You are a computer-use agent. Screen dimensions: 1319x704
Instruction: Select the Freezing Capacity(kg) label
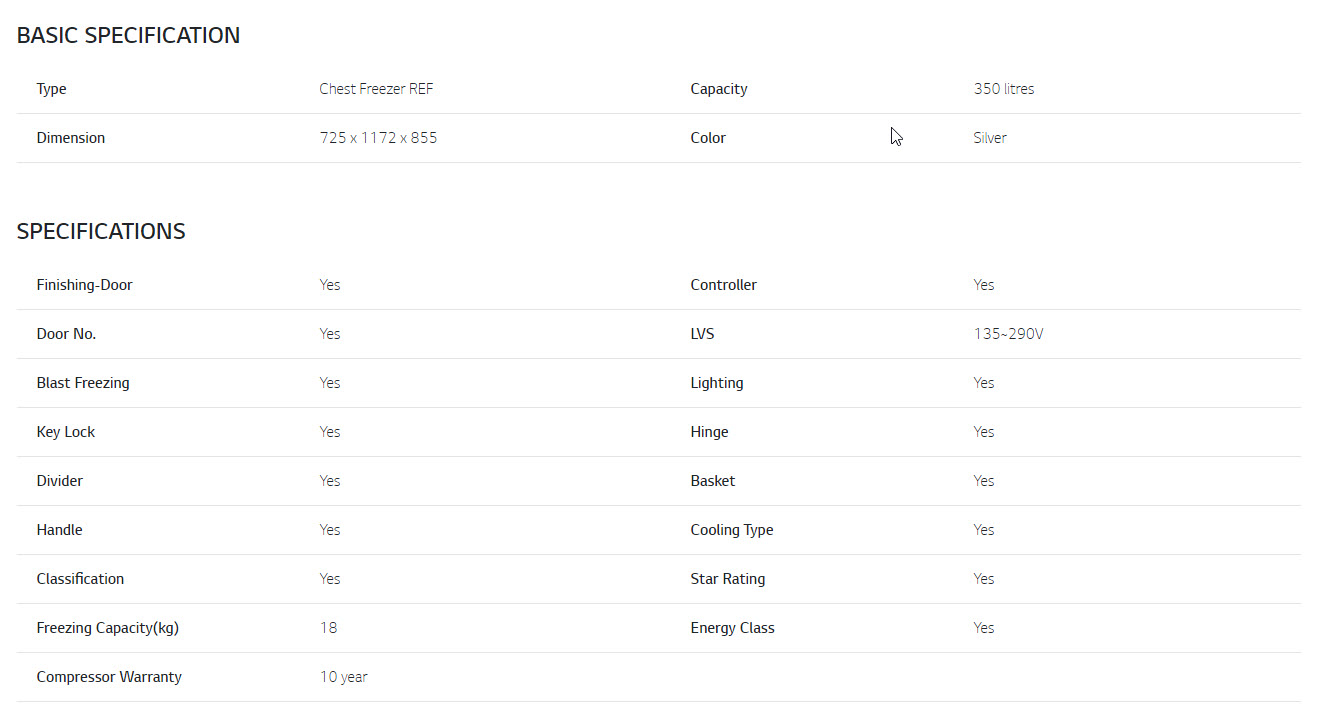click(x=108, y=628)
